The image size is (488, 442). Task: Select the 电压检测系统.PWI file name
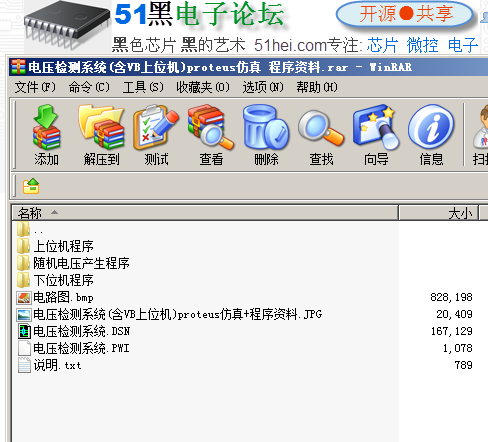81,348
